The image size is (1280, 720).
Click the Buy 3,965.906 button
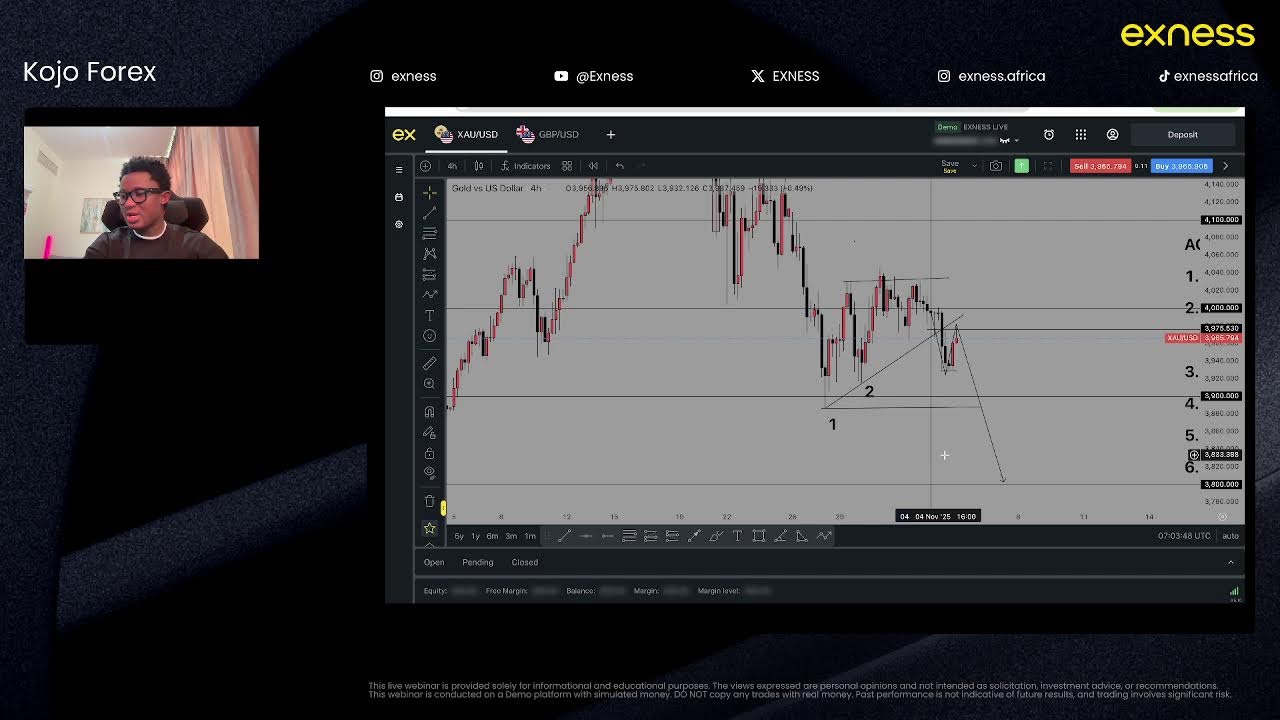tap(1181, 166)
